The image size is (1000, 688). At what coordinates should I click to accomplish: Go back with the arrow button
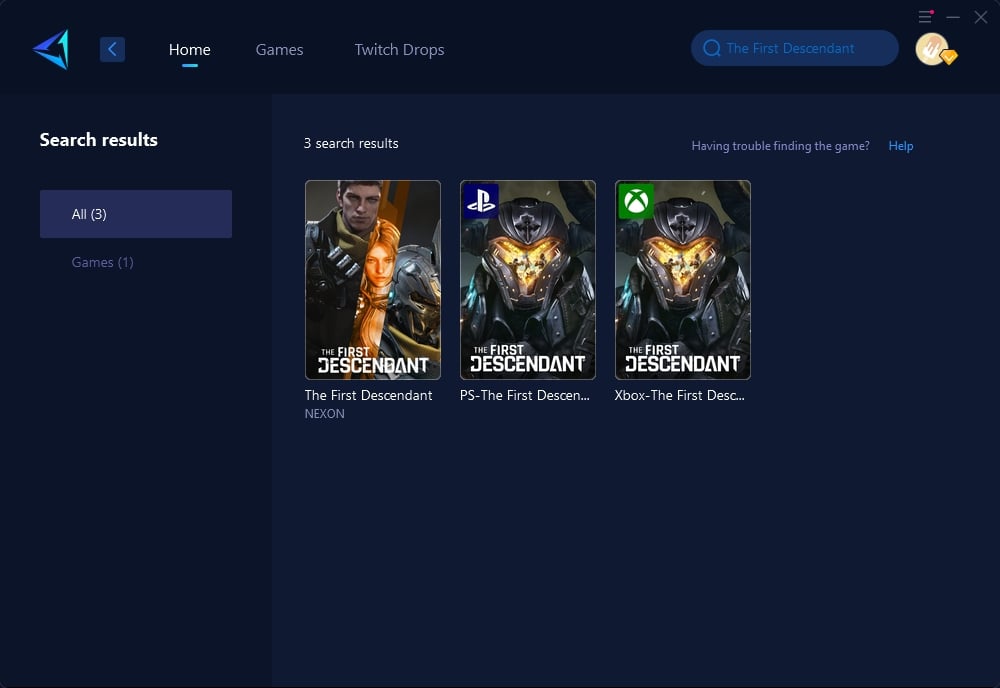[112, 49]
